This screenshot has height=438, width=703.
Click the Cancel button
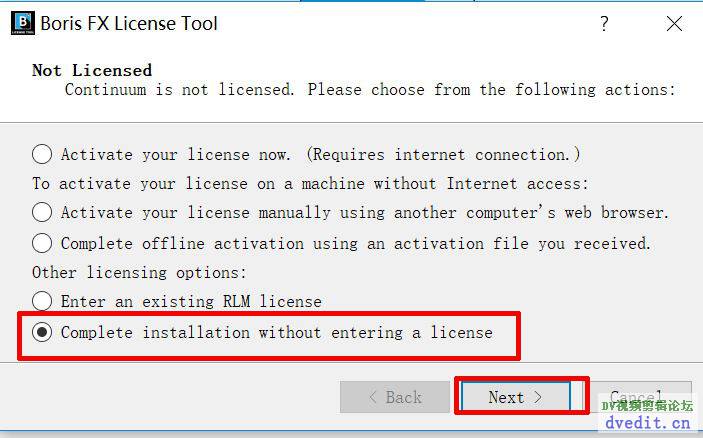tap(636, 397)
